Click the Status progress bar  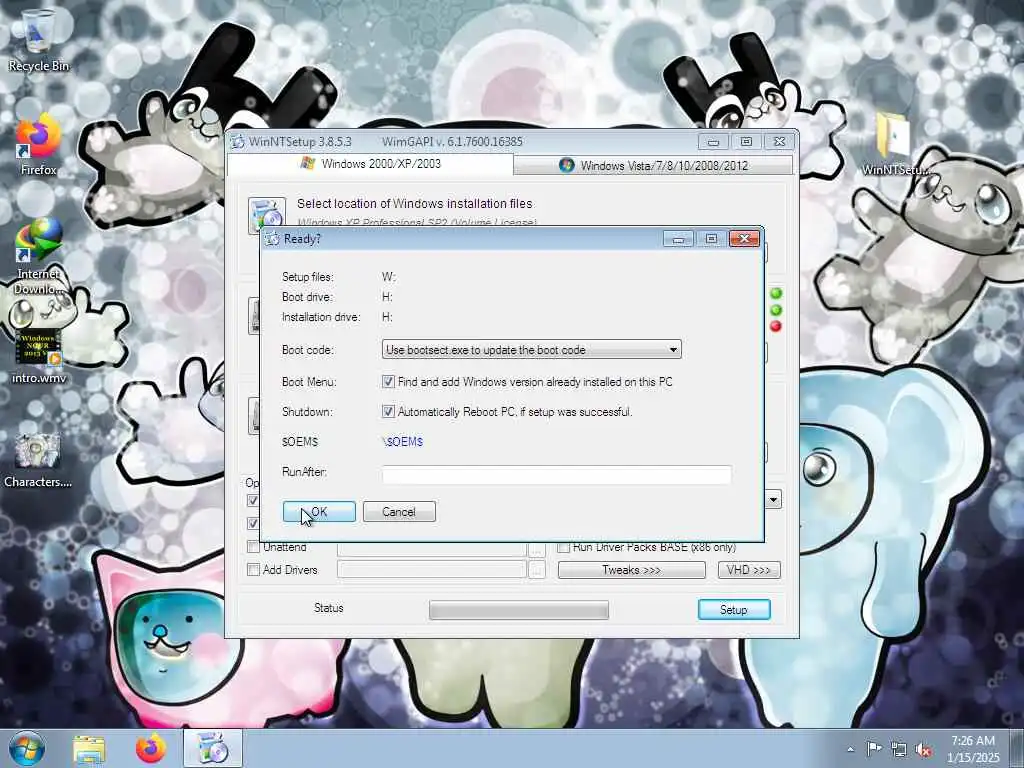519,610
